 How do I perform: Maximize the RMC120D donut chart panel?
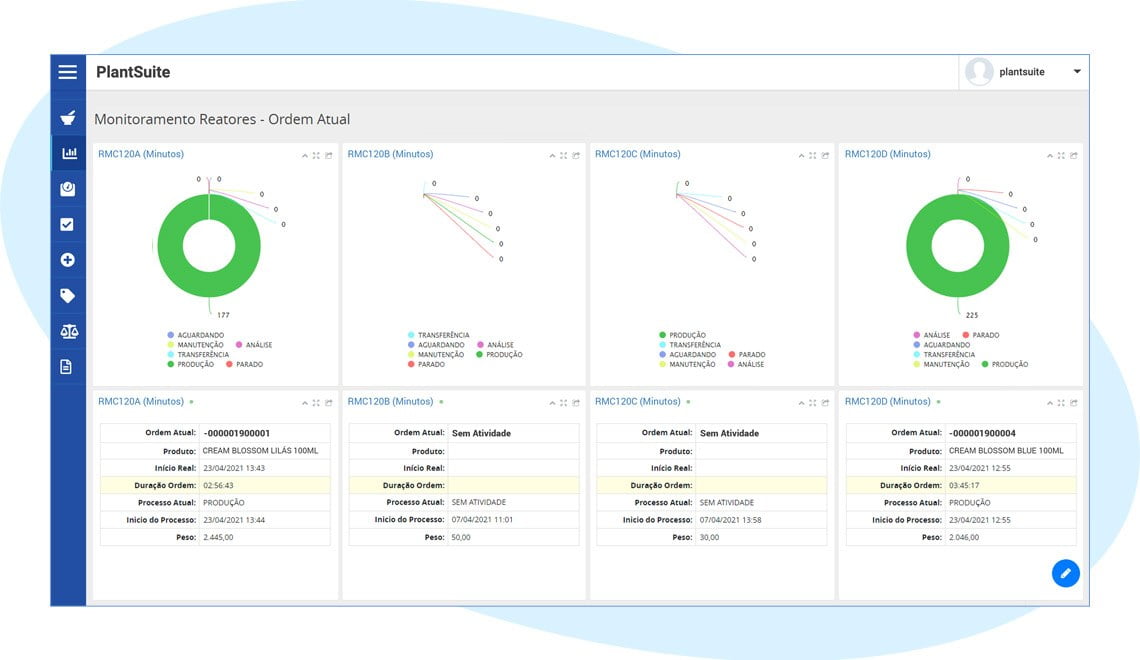coord(1061,156)
